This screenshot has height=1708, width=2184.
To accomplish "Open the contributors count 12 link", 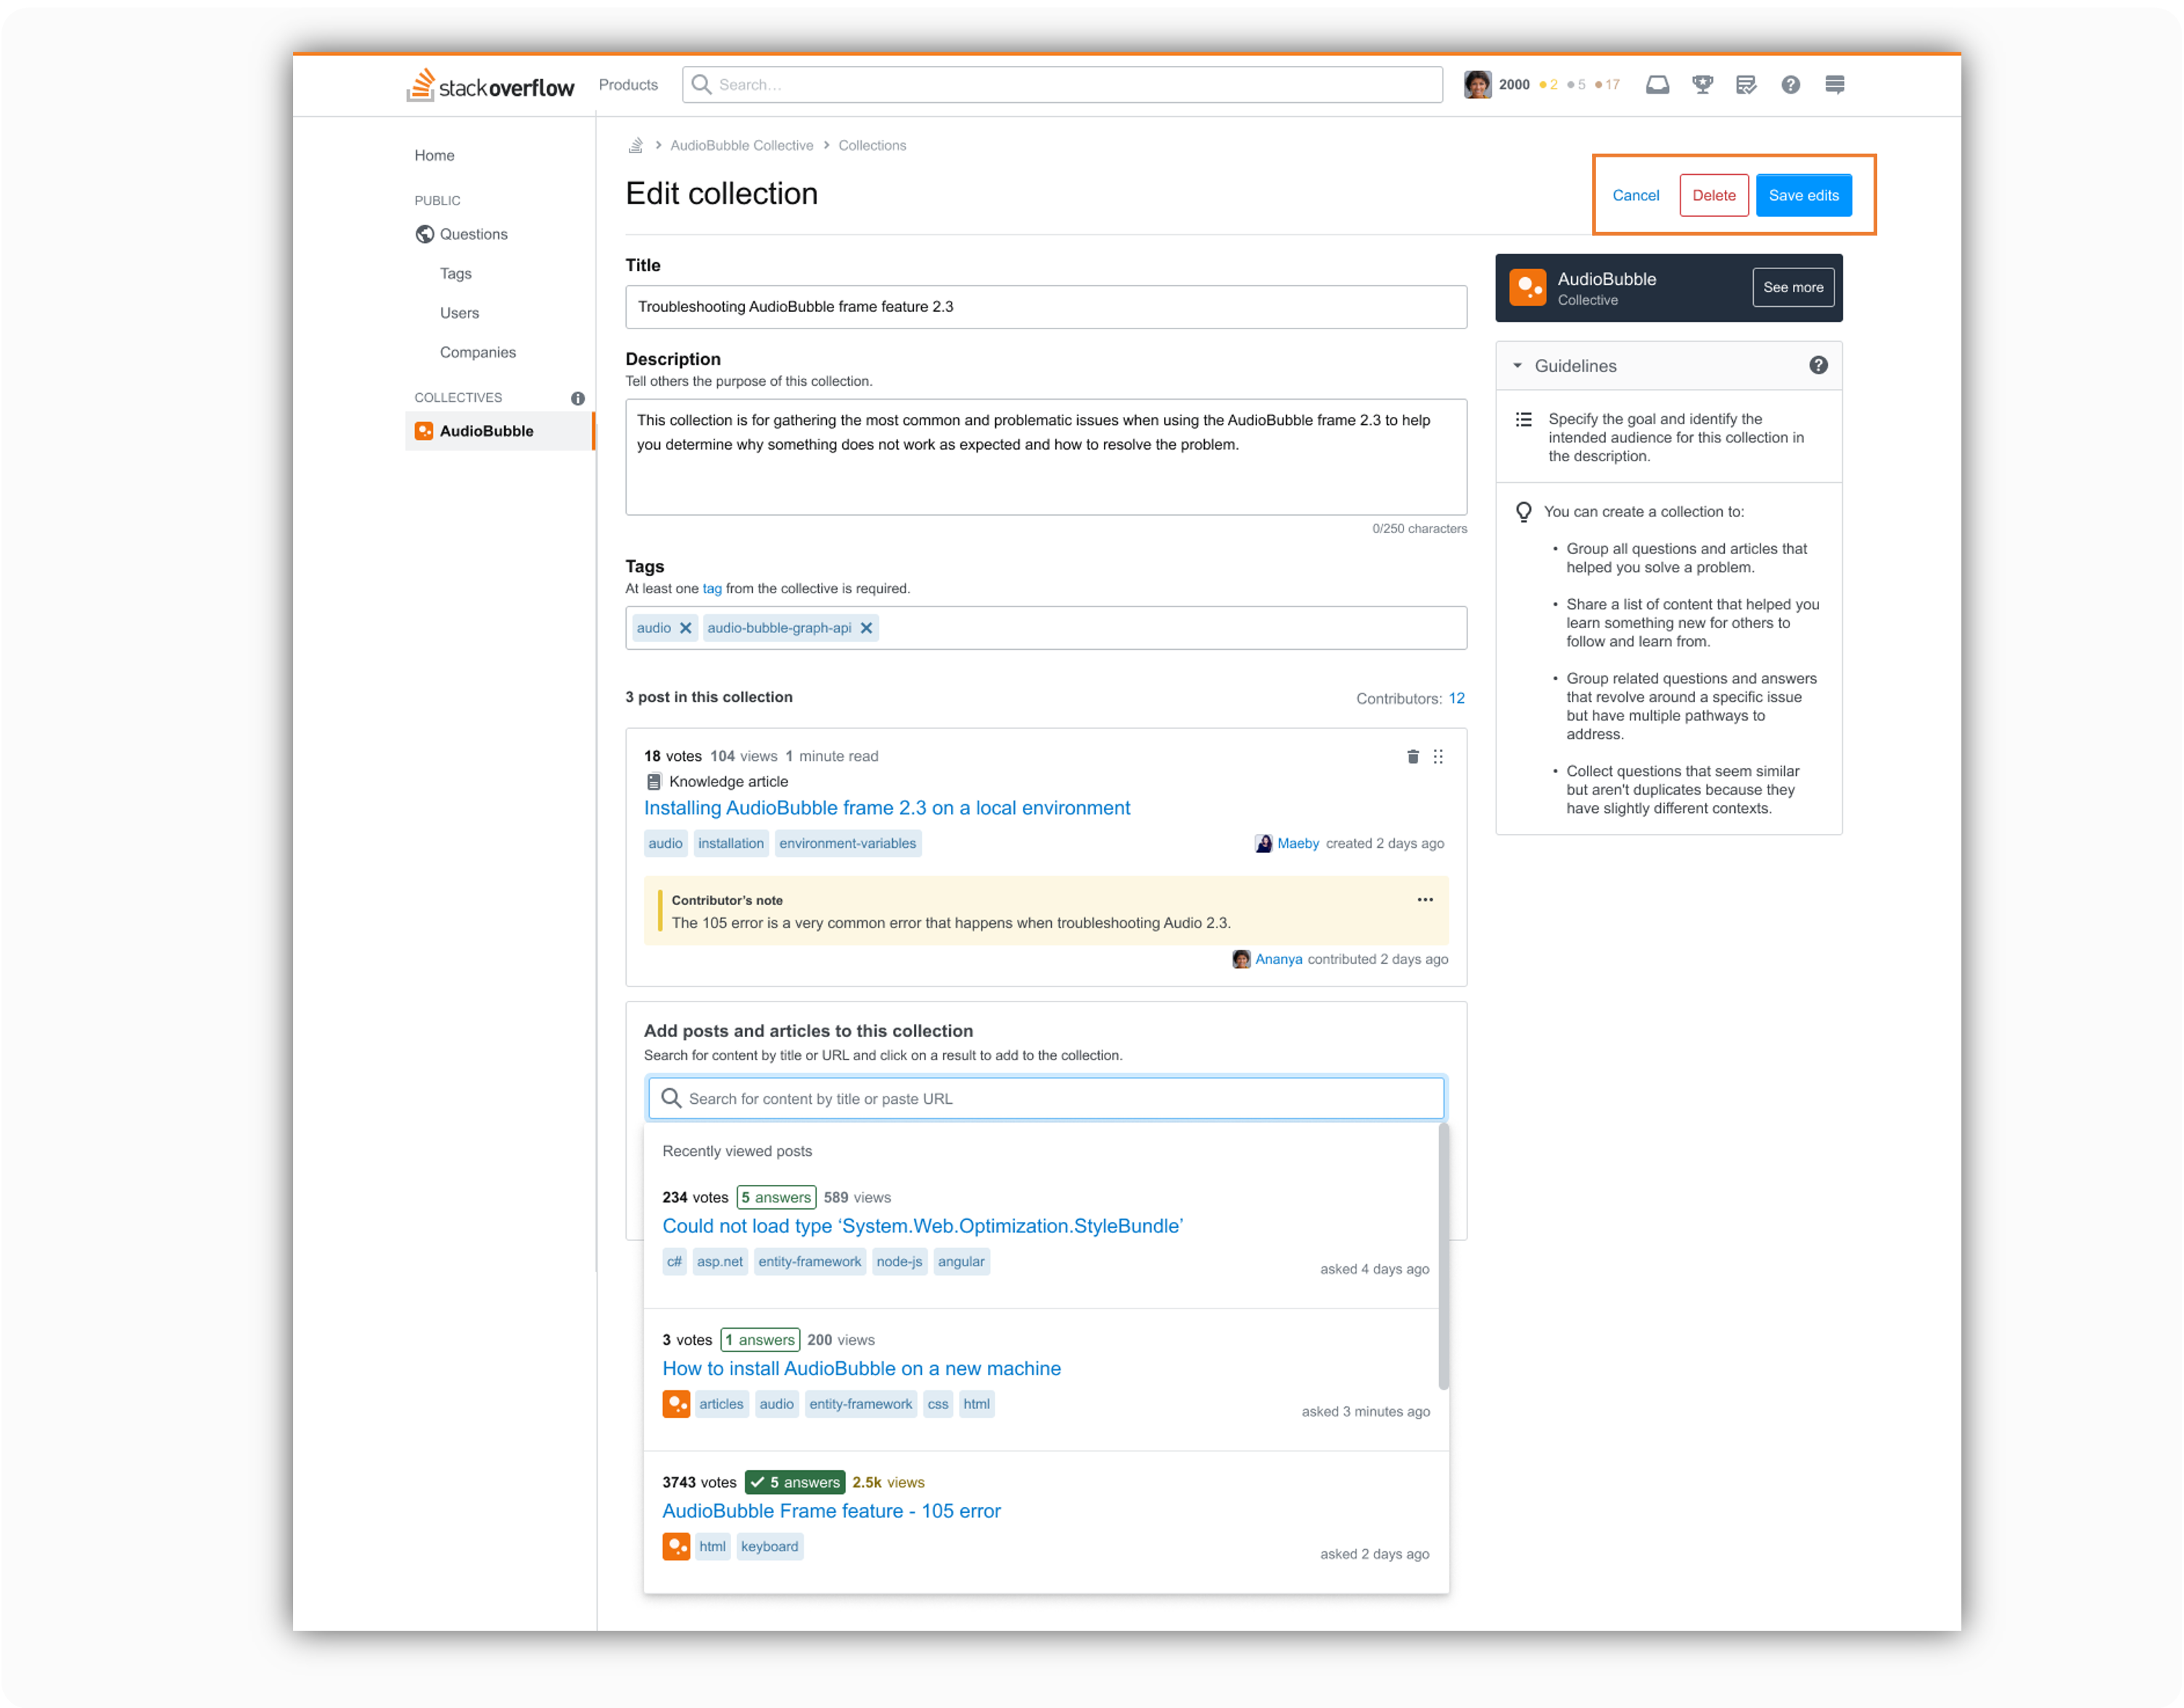I will [1456, 698].
